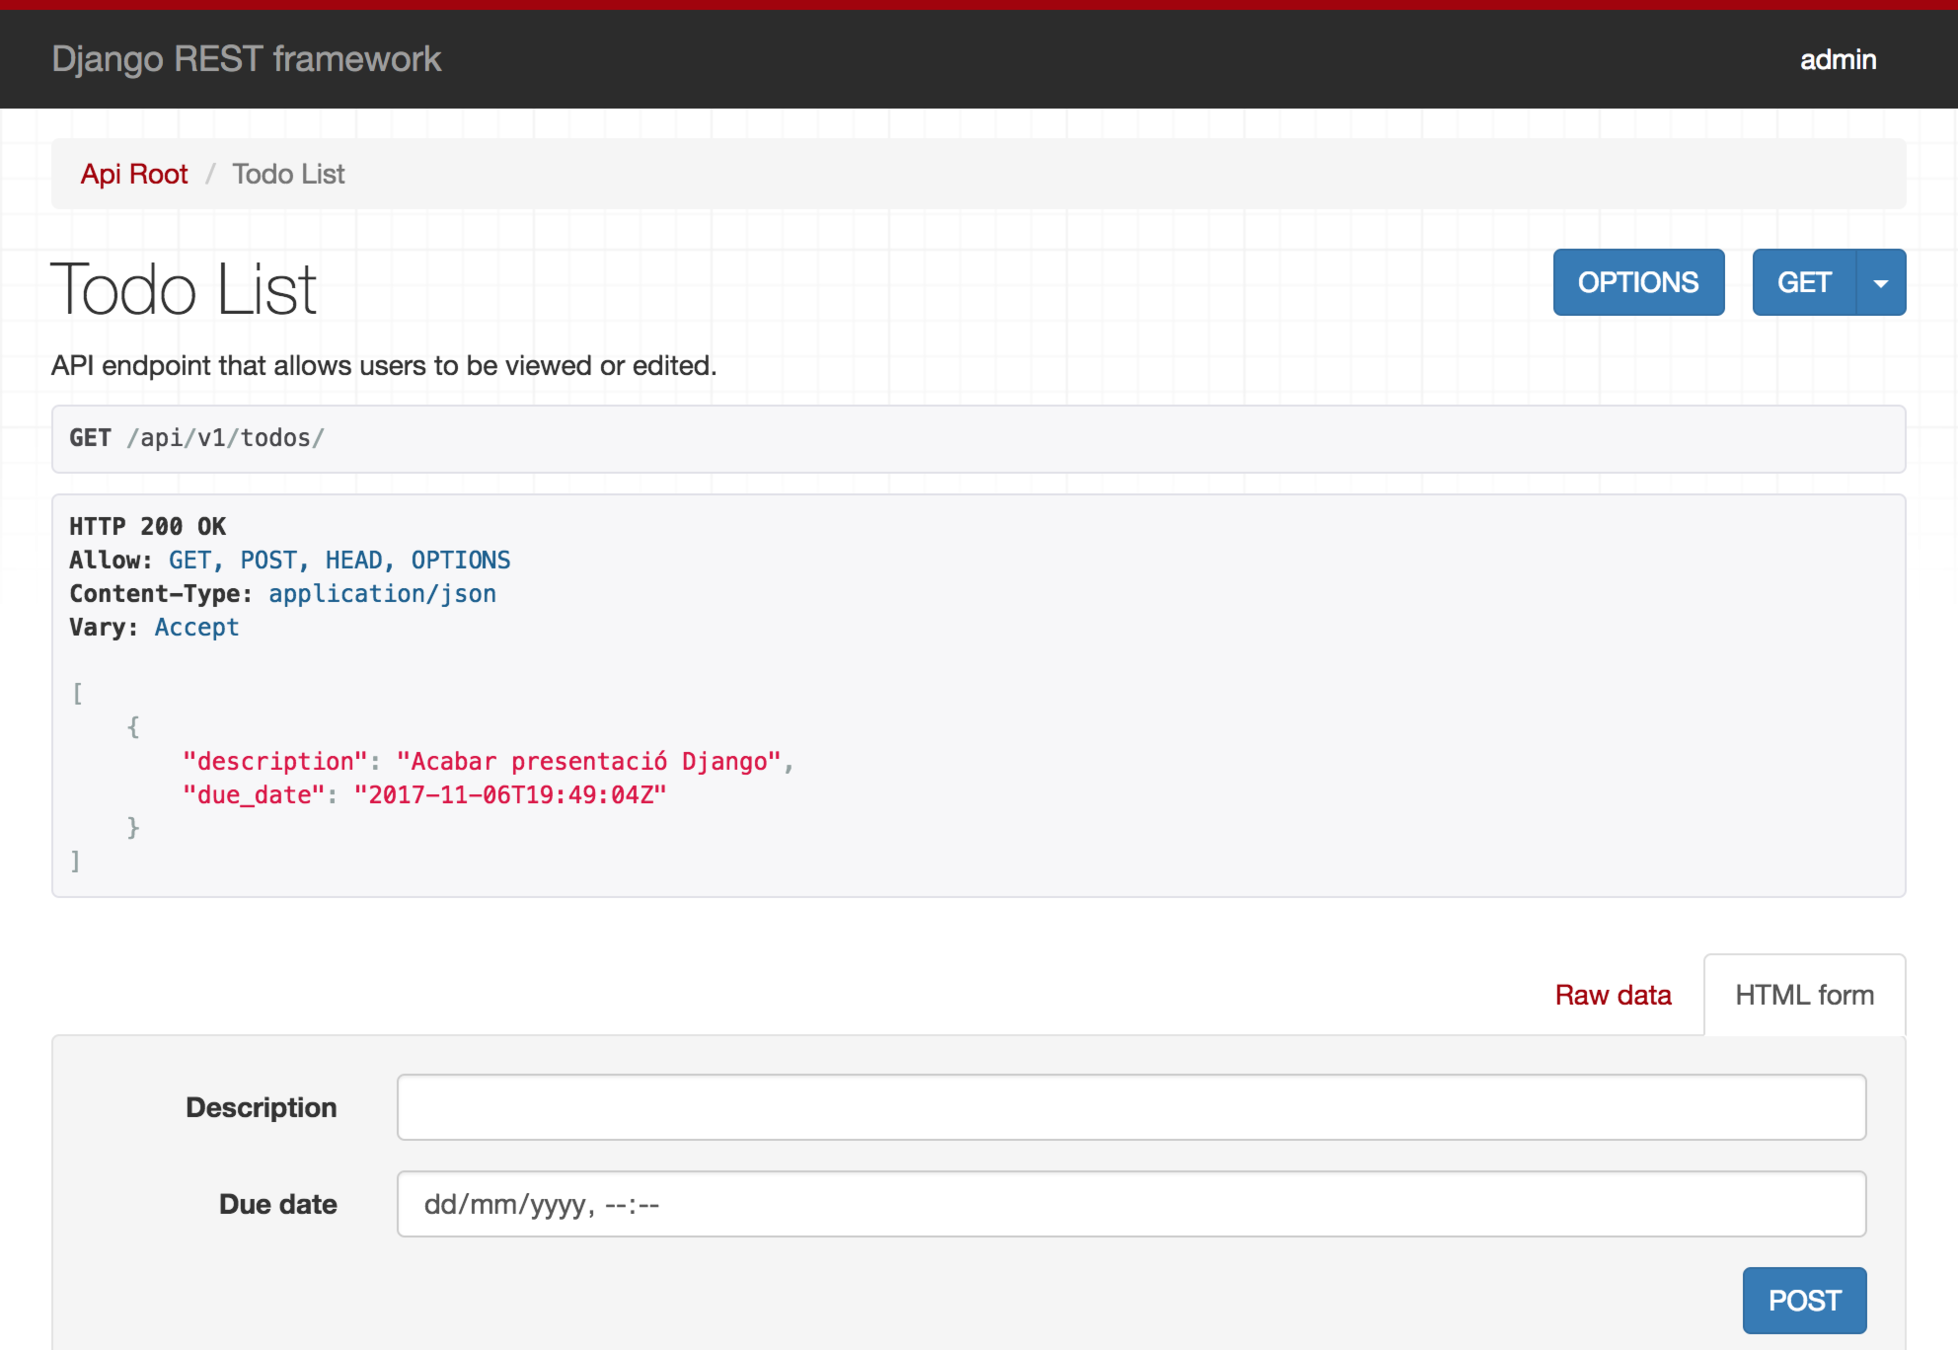Switch to the Raw data tab
The height and width of the screenshot is (1350, 1958).
[1612, 995]
